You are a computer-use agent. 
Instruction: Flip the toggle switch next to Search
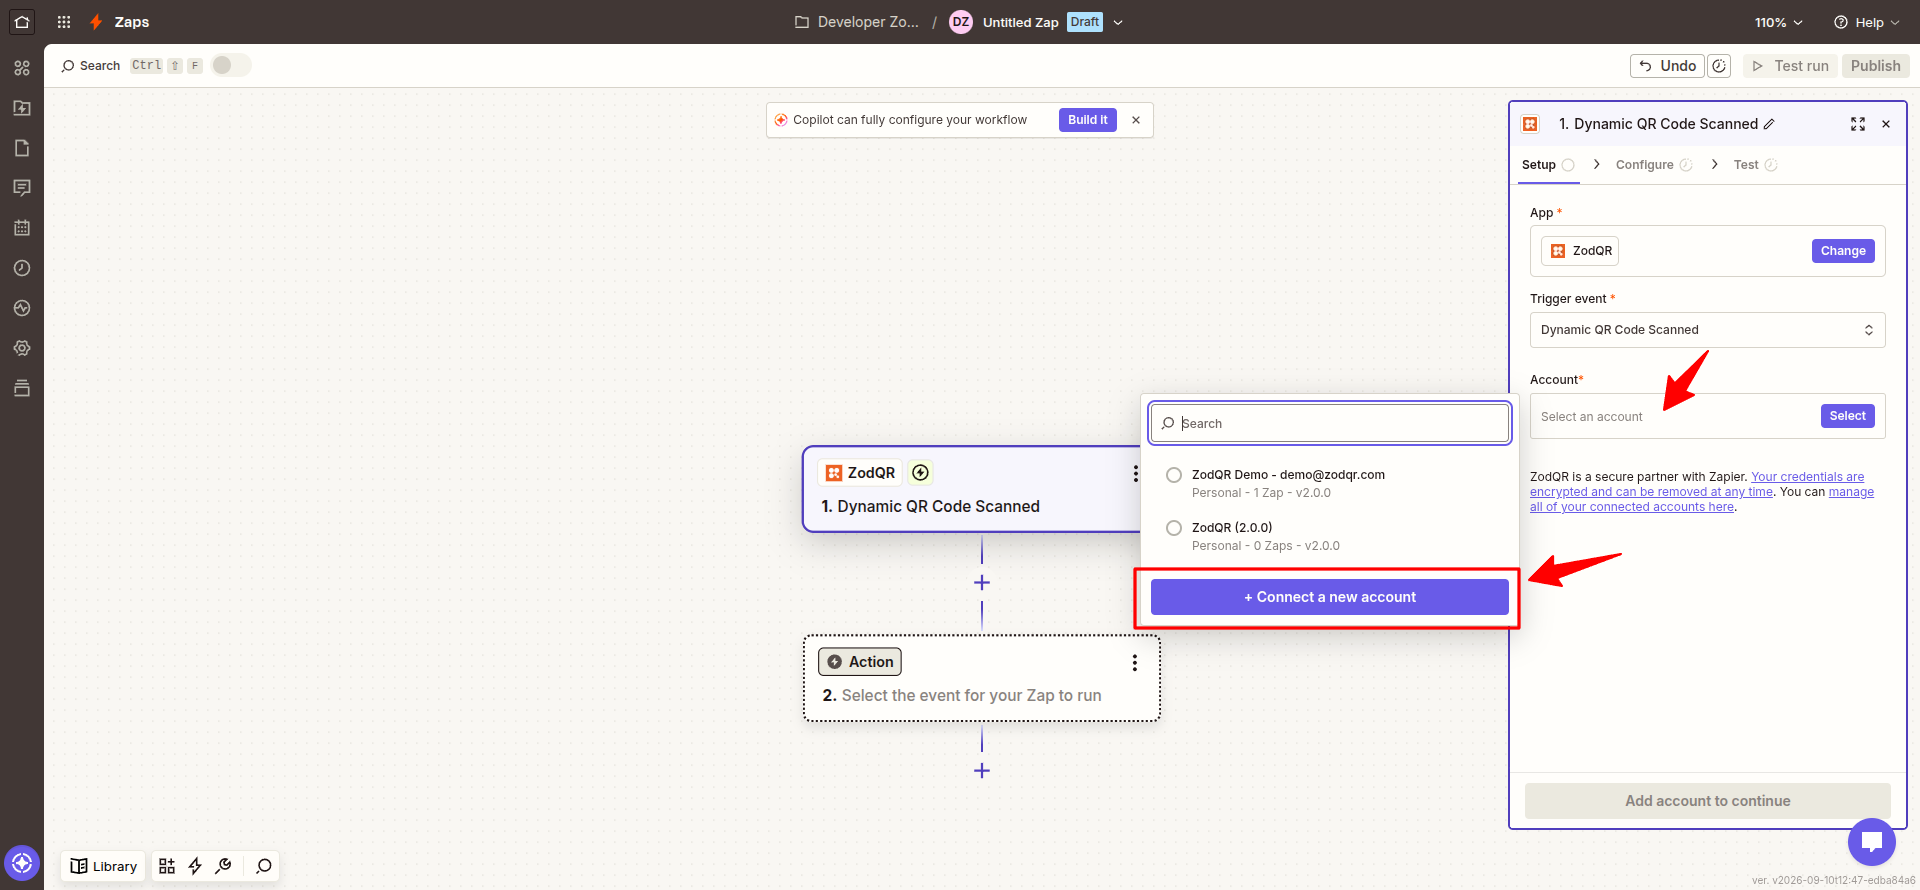point(231,65)
